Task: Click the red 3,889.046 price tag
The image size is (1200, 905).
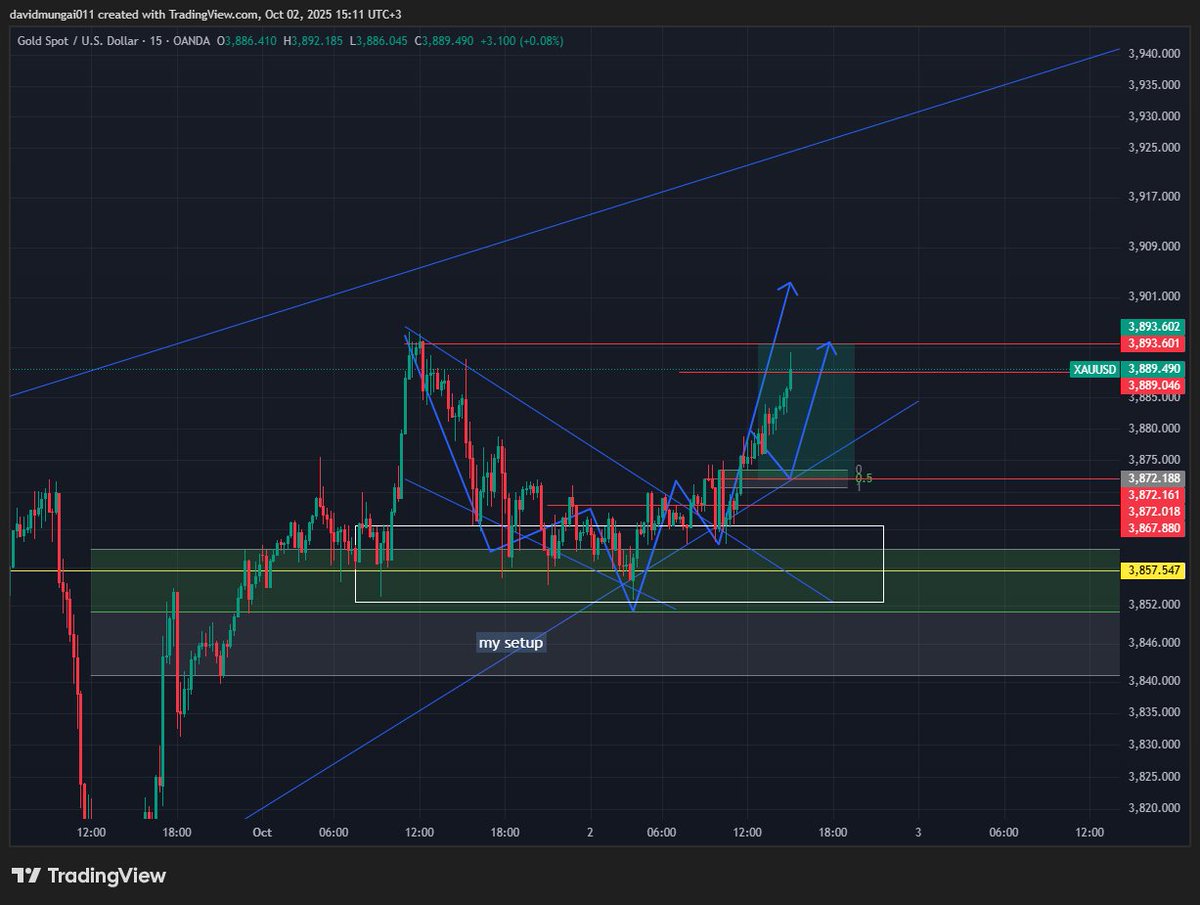Action: pyautogui.click(x=1155, y=385)
